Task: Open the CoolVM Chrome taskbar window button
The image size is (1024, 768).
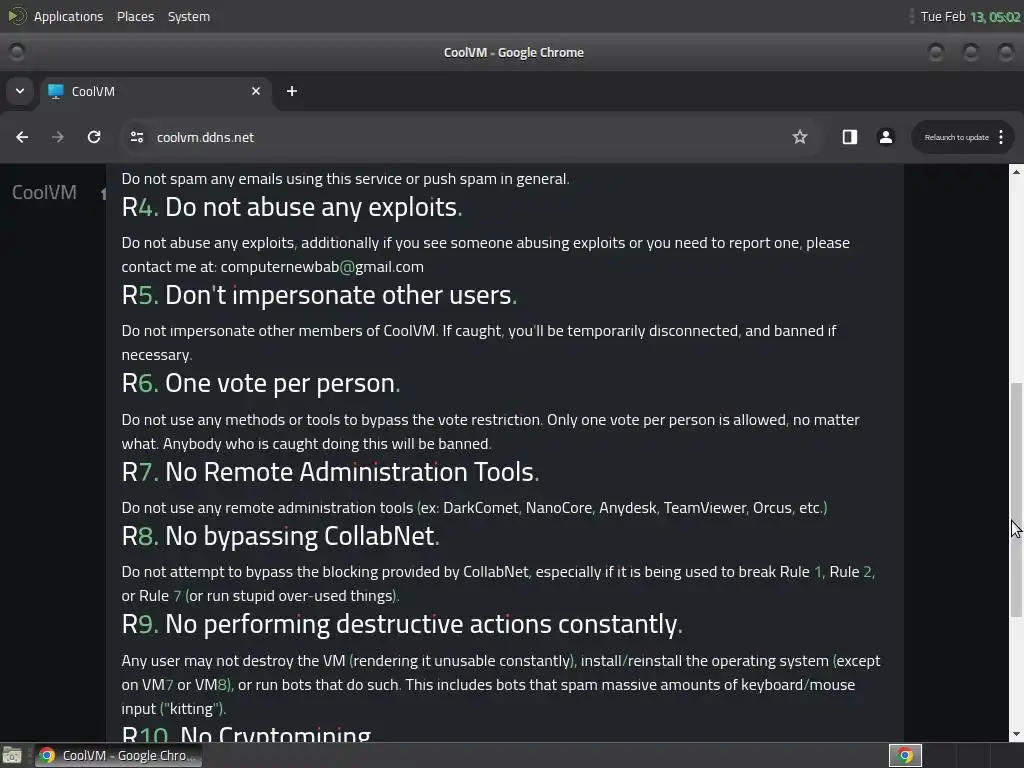Action: [x=119, y=756]
